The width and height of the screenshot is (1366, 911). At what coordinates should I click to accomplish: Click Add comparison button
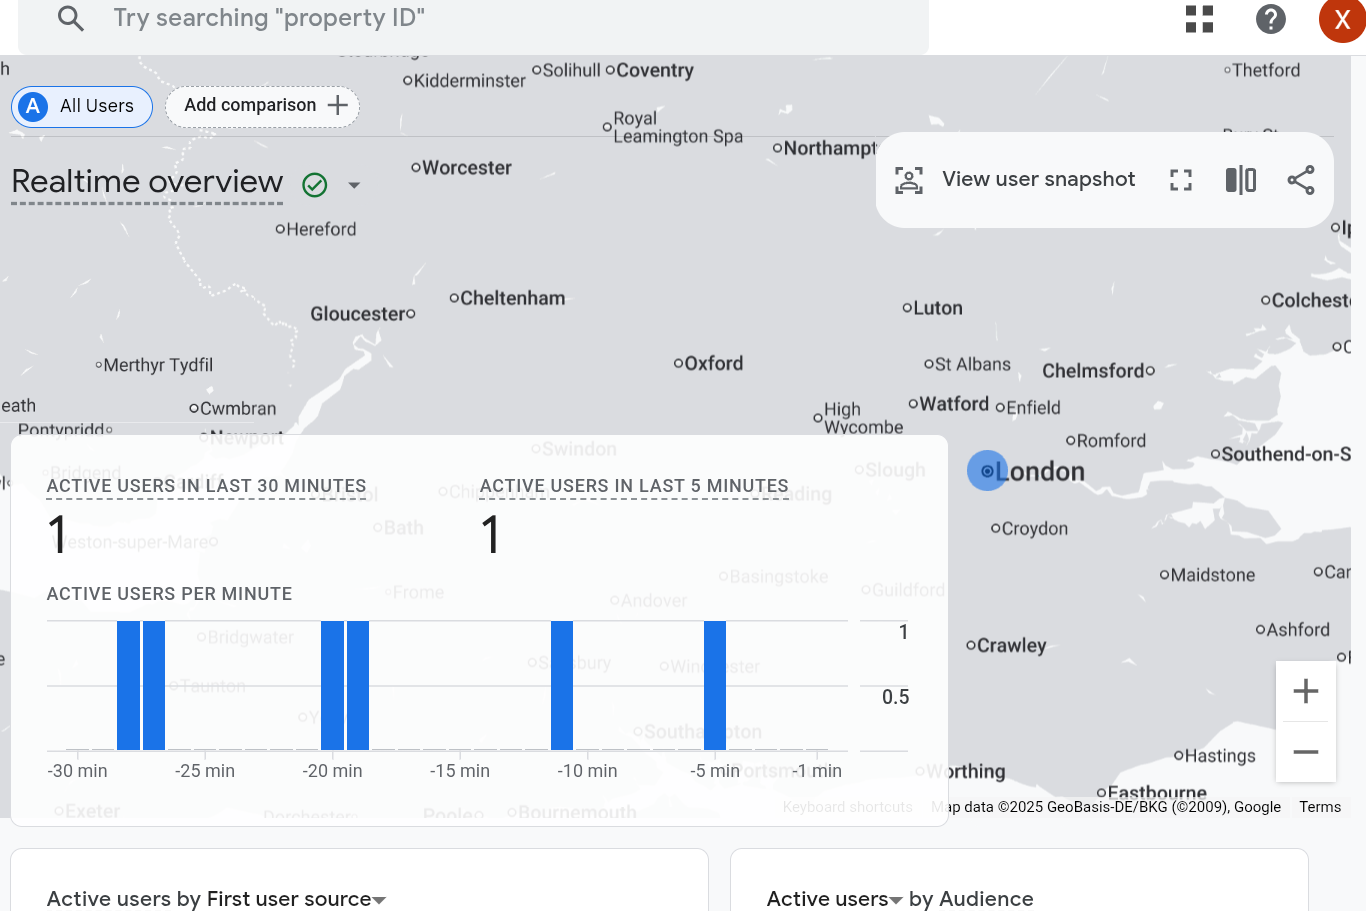pyautogui.click(x=263, y=106)
